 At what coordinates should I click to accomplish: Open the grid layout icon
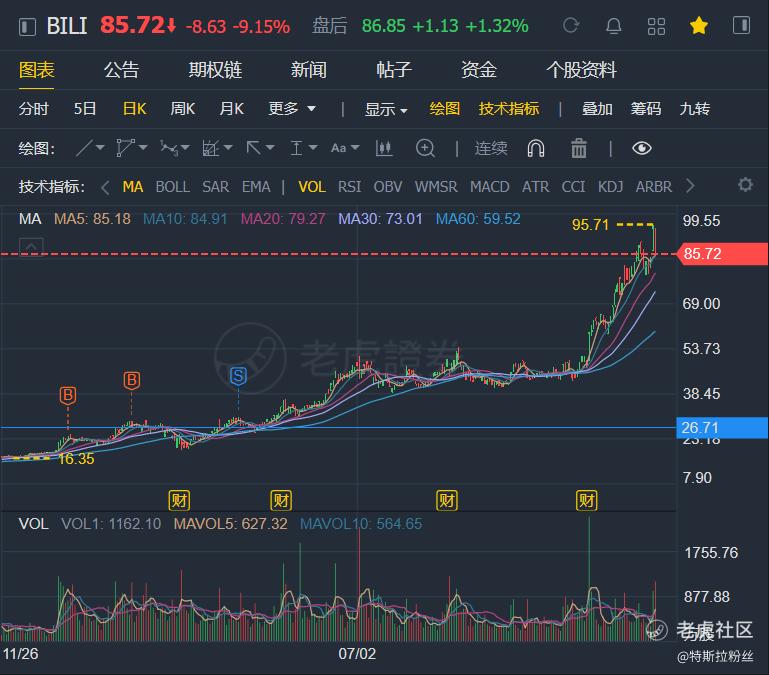(x=656, y=26)
